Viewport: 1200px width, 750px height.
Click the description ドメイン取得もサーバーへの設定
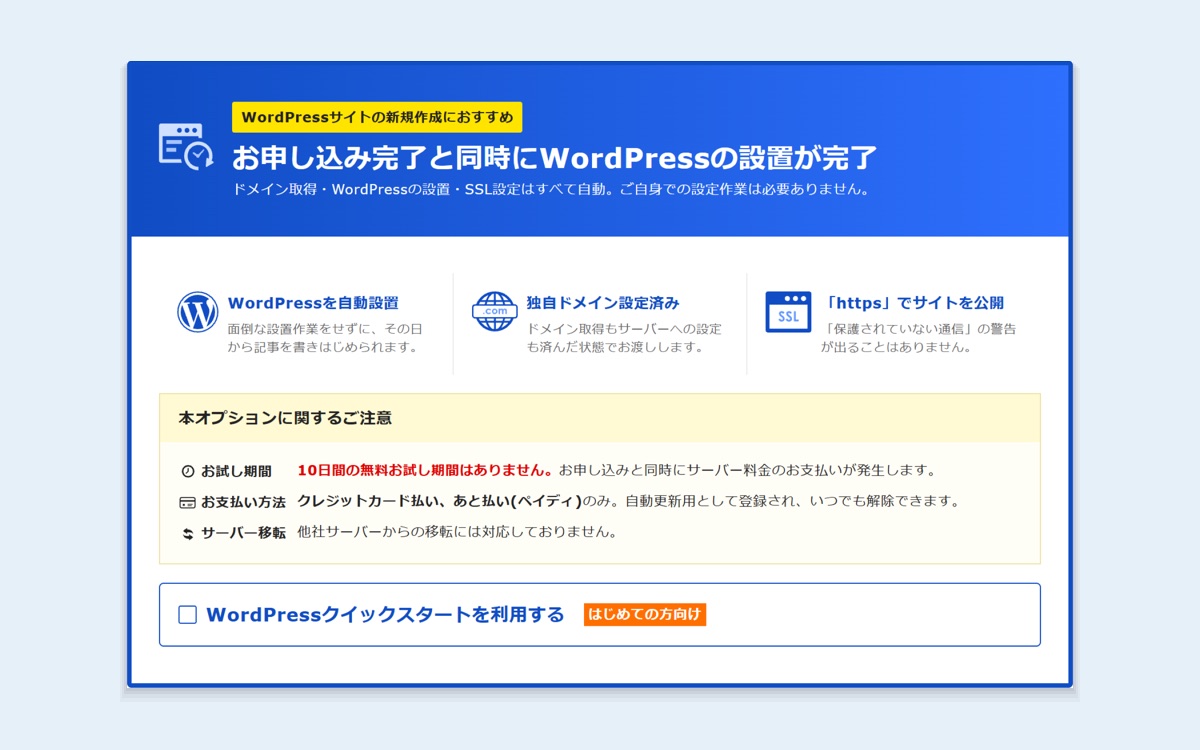click(x=624, y=338)
